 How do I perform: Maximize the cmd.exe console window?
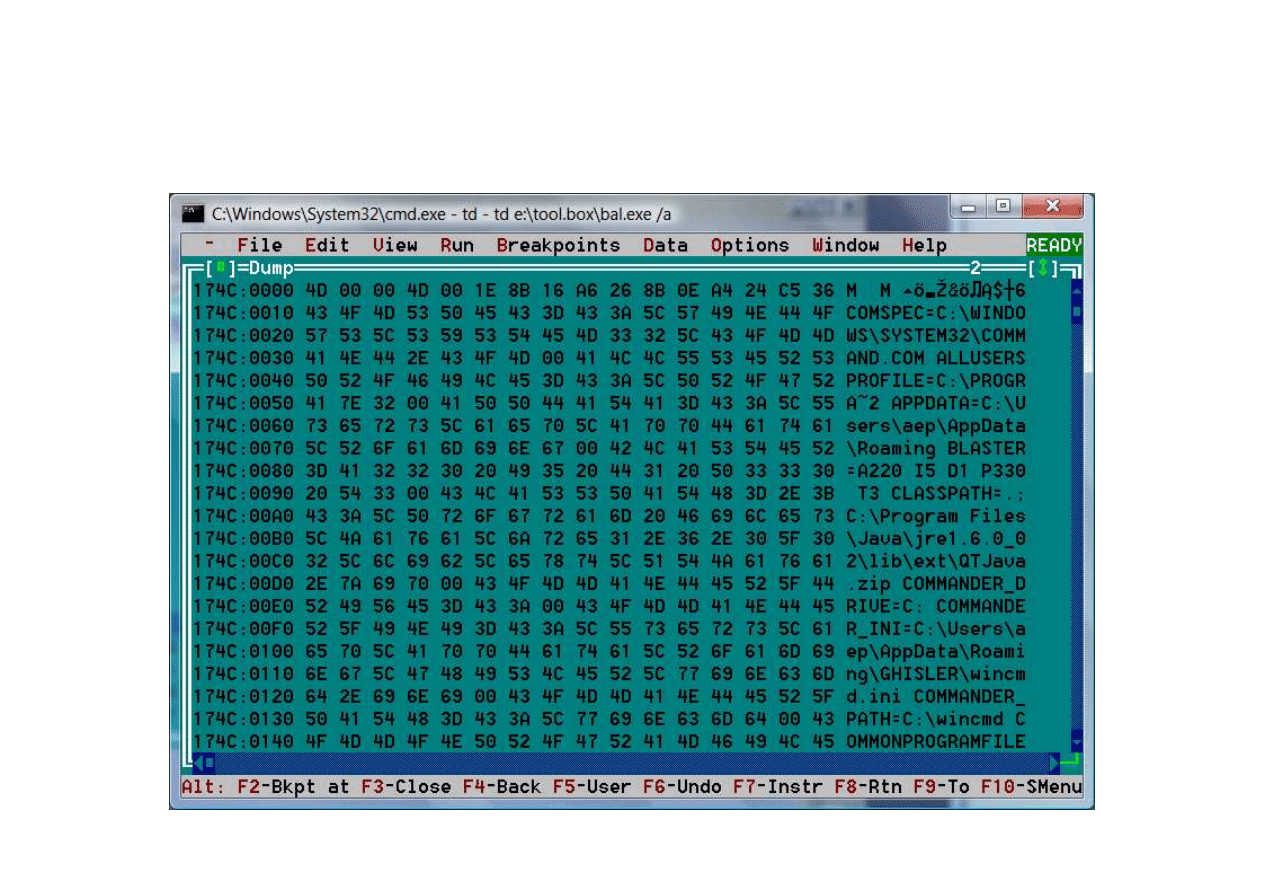[x=1003, y=207]
